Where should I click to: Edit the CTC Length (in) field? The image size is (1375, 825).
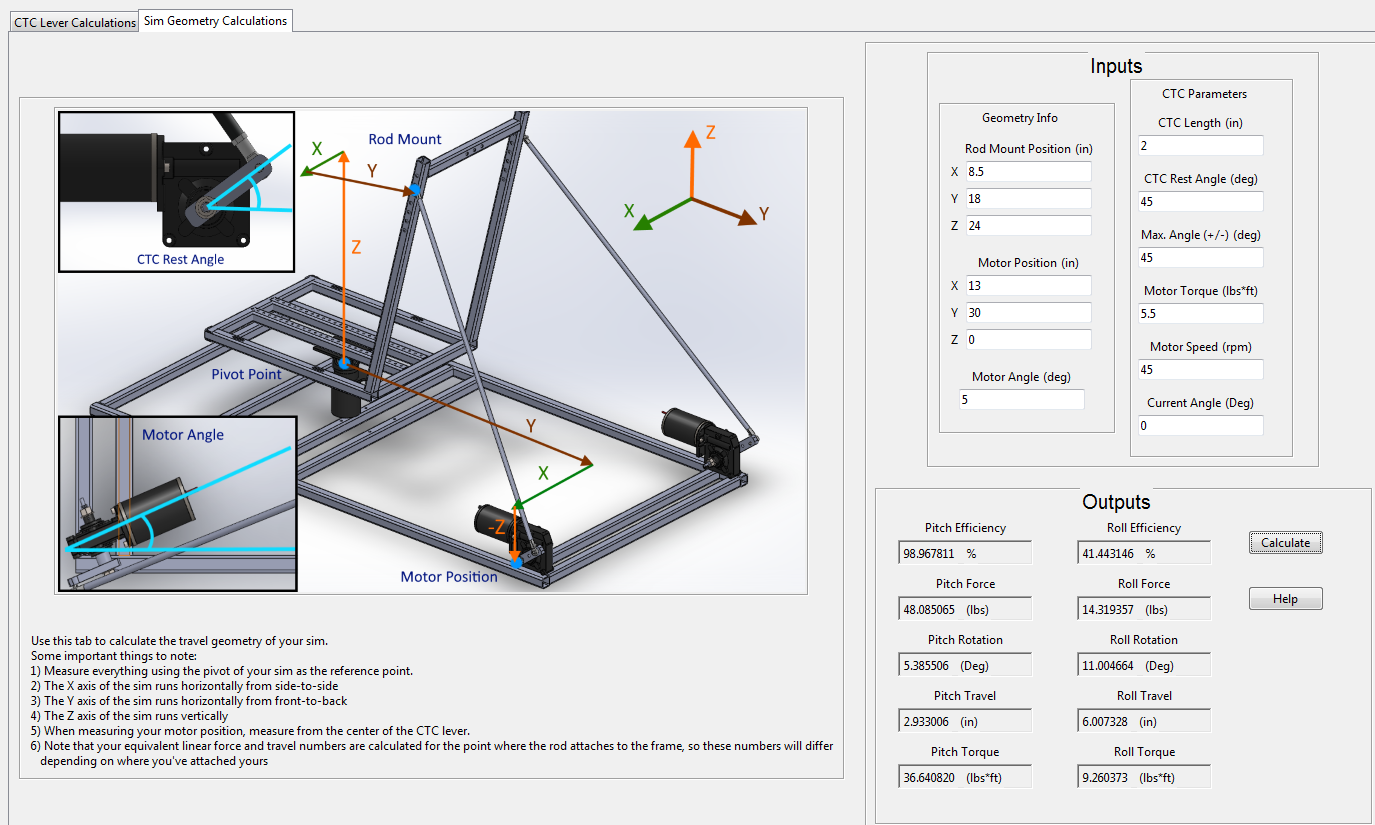(x=1201, y=146)
